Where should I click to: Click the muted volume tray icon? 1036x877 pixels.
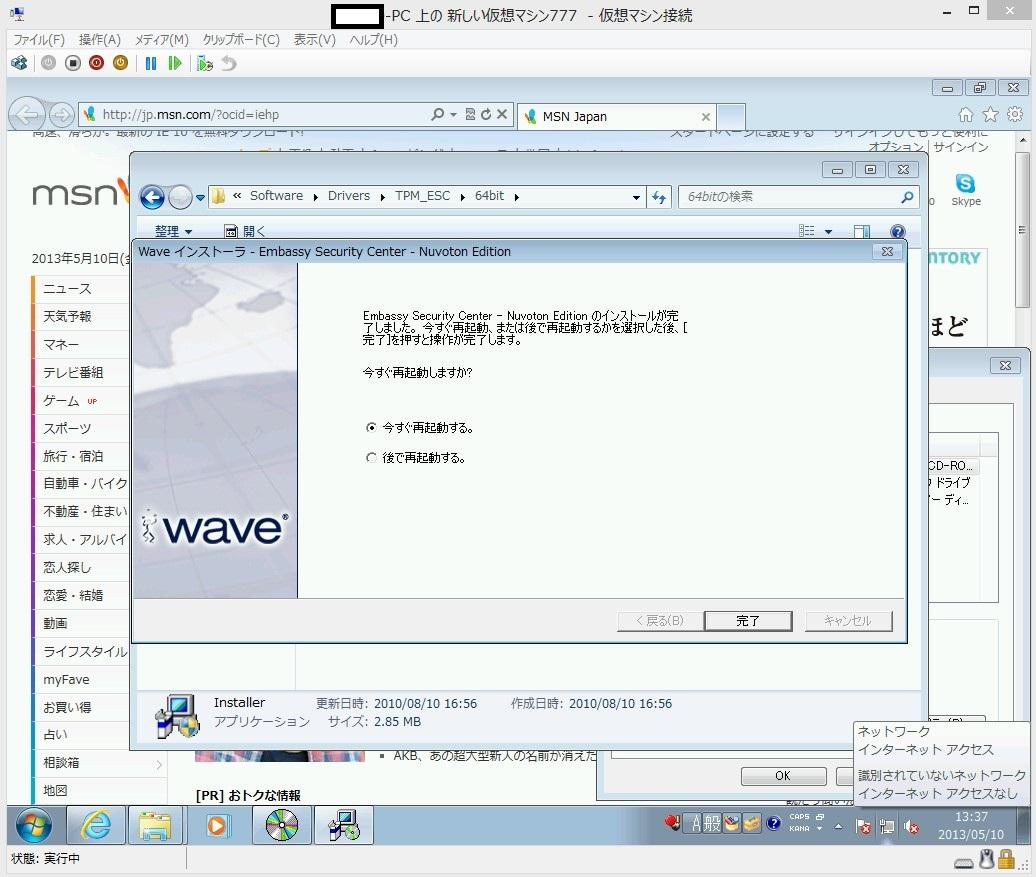pyautogui.click(x=912, y=827)
